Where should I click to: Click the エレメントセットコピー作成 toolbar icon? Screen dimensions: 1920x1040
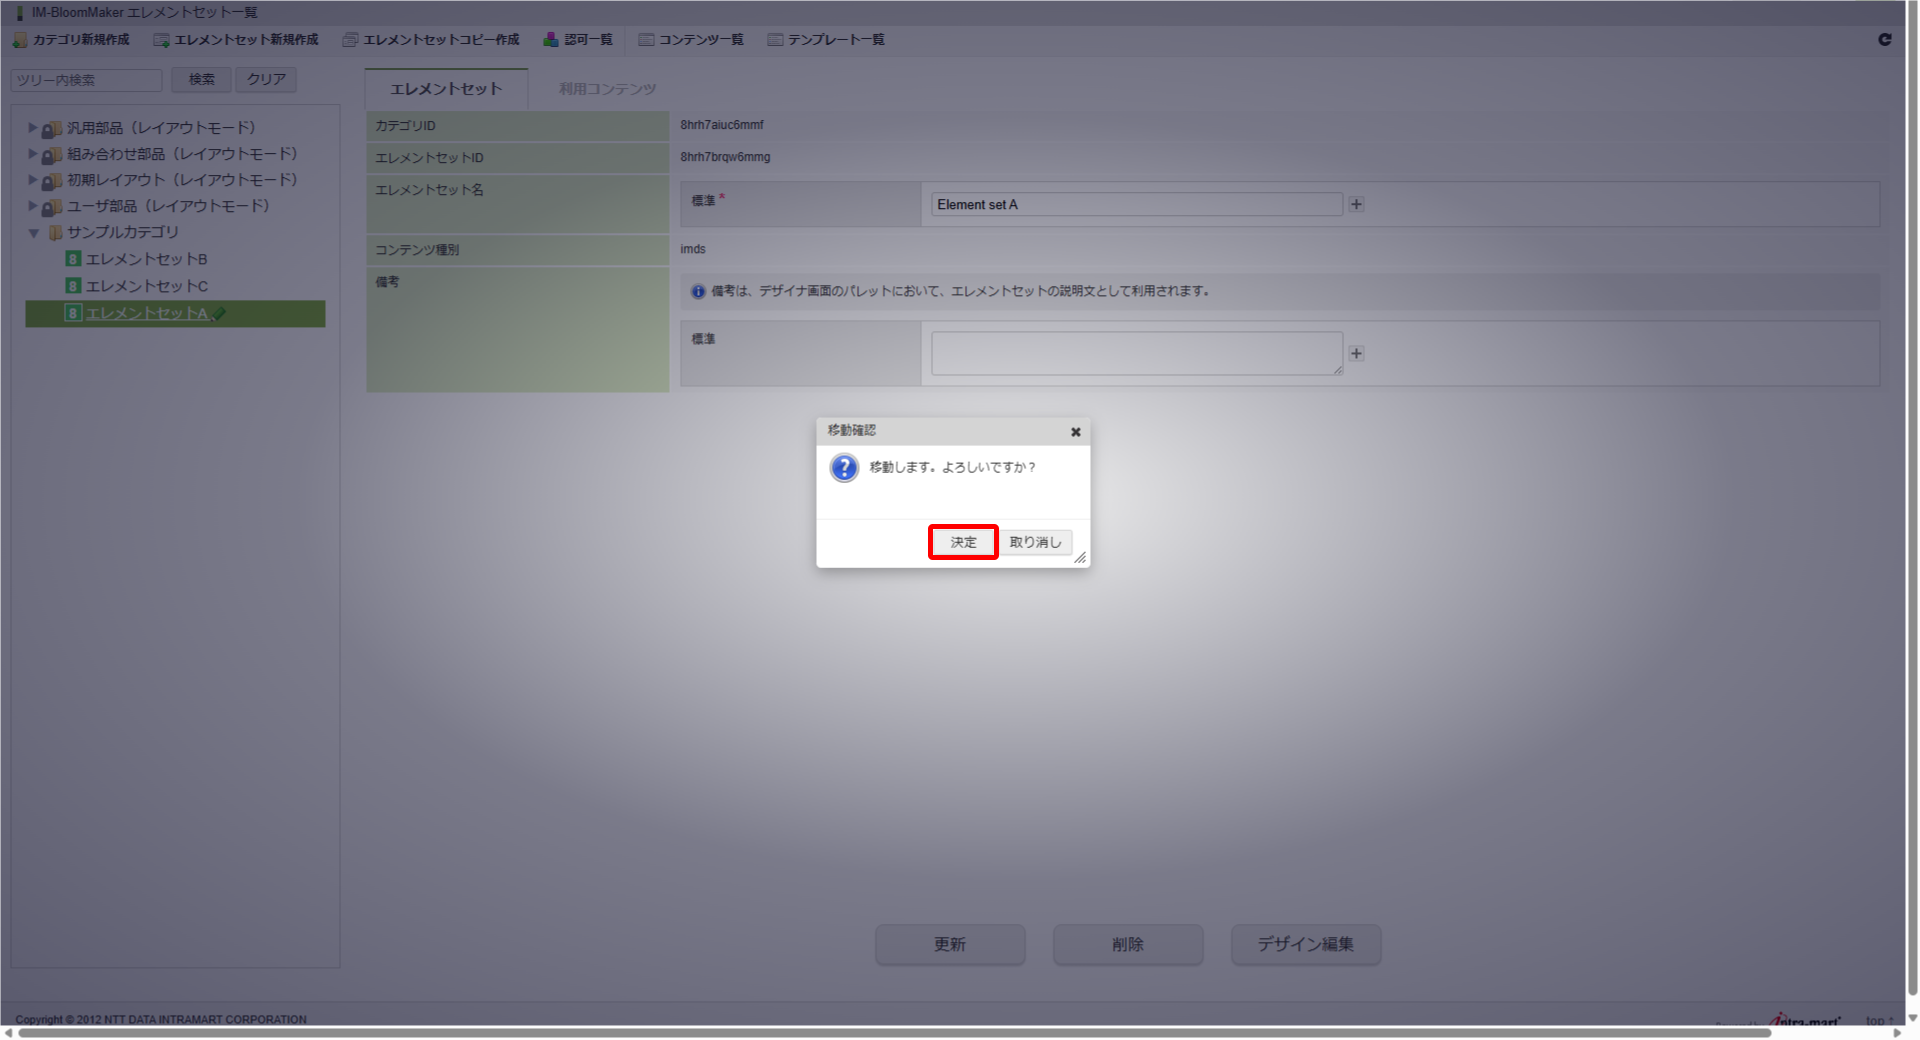click(350, 40)
